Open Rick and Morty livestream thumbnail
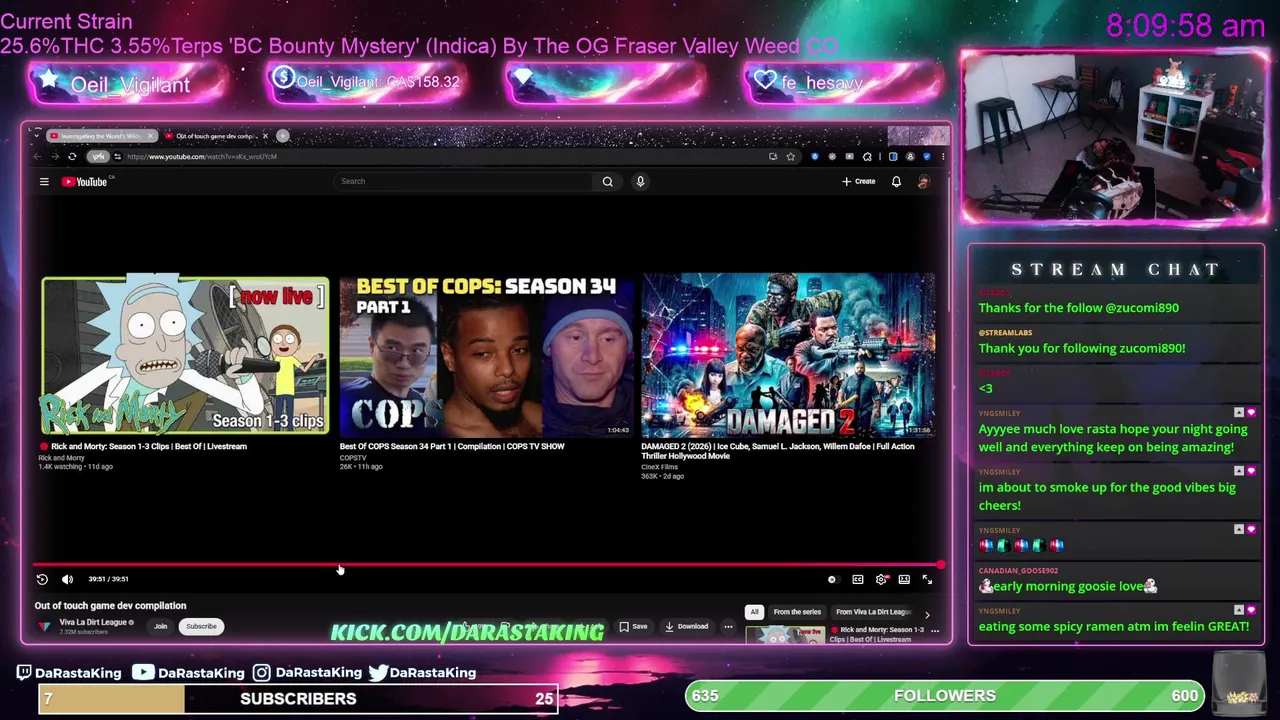Screen dimensions: 1280x720 (185, 355)
